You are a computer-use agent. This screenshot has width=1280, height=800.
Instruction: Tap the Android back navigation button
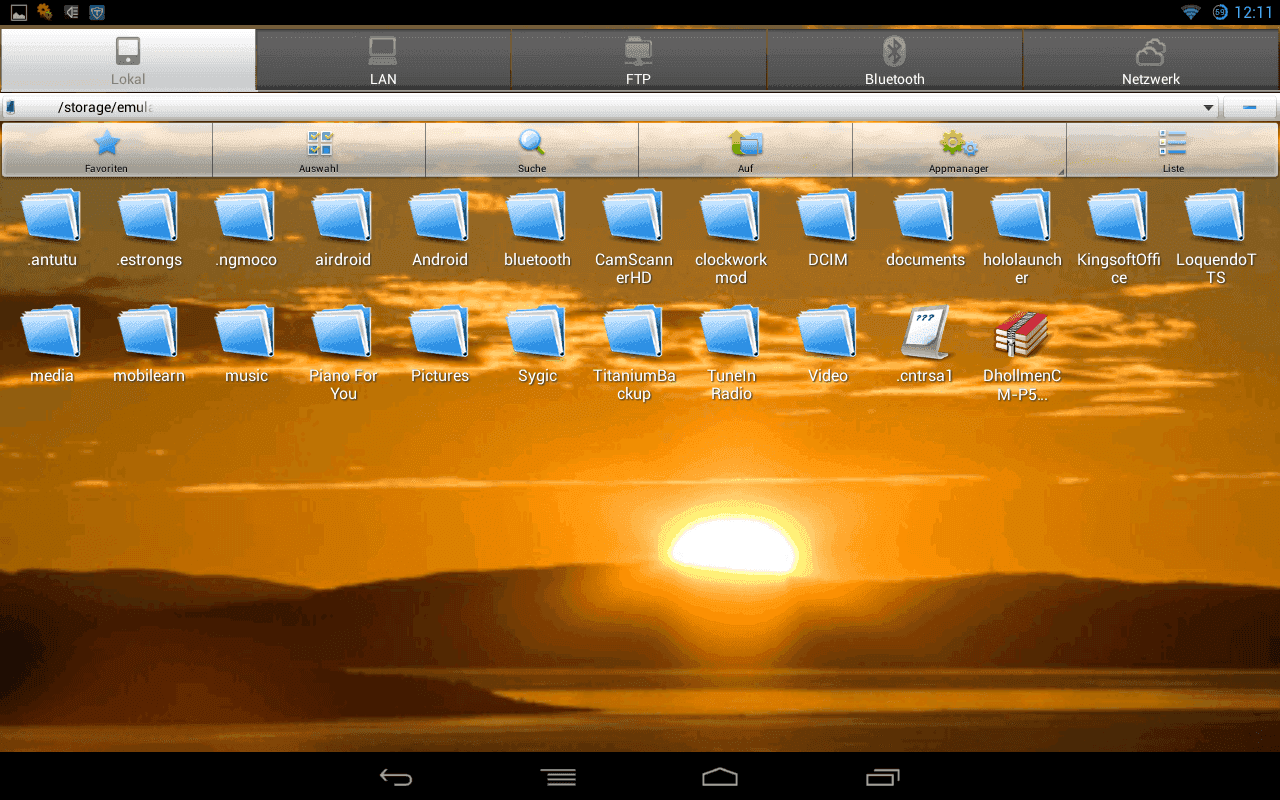[396, 777]
